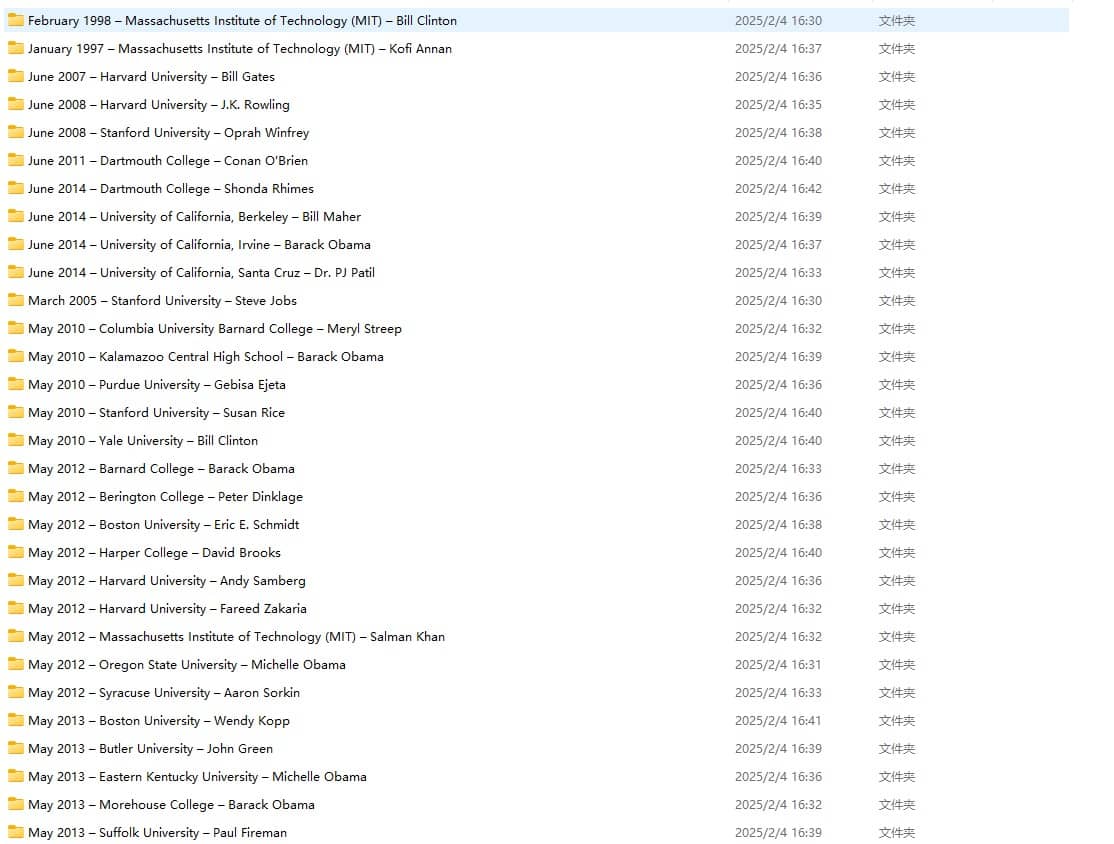Select 'June 2007 – Harvard University – Bill Gates'
1114x844 pixels.
tap(151, 77)
